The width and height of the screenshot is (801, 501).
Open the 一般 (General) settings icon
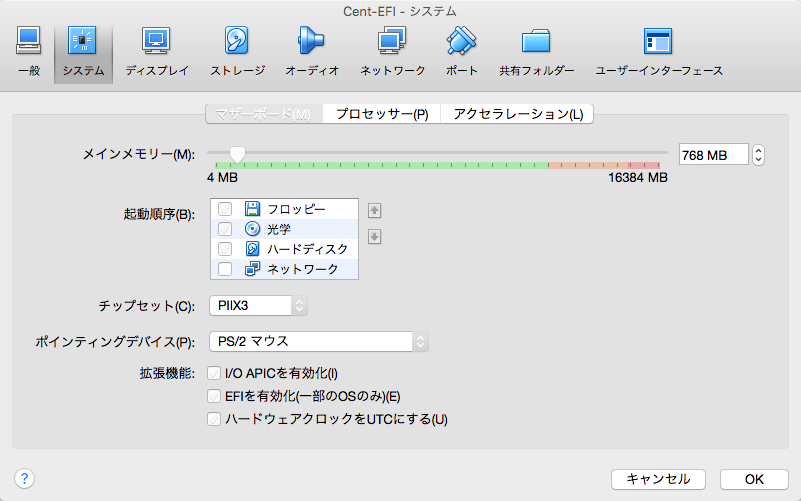(x=29, y=41)
